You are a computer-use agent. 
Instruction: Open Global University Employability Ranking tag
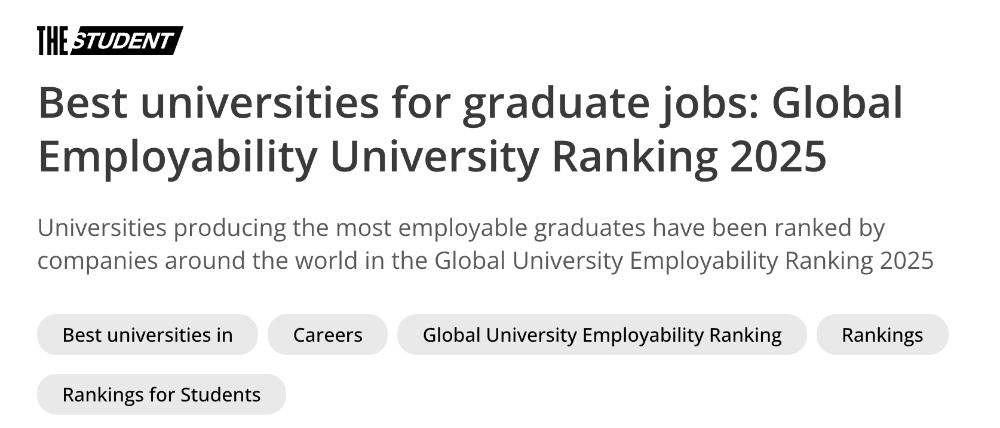(x=602, y=335)
